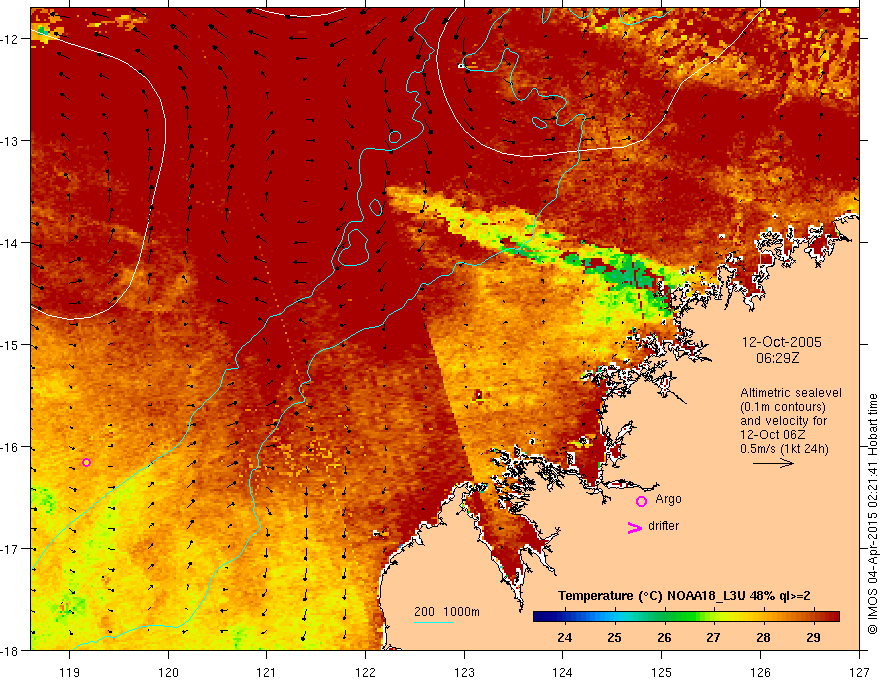The width and height of the screenshot is (880, 680).
Task: Click the color bar label "24"
Action: point(565,637)
